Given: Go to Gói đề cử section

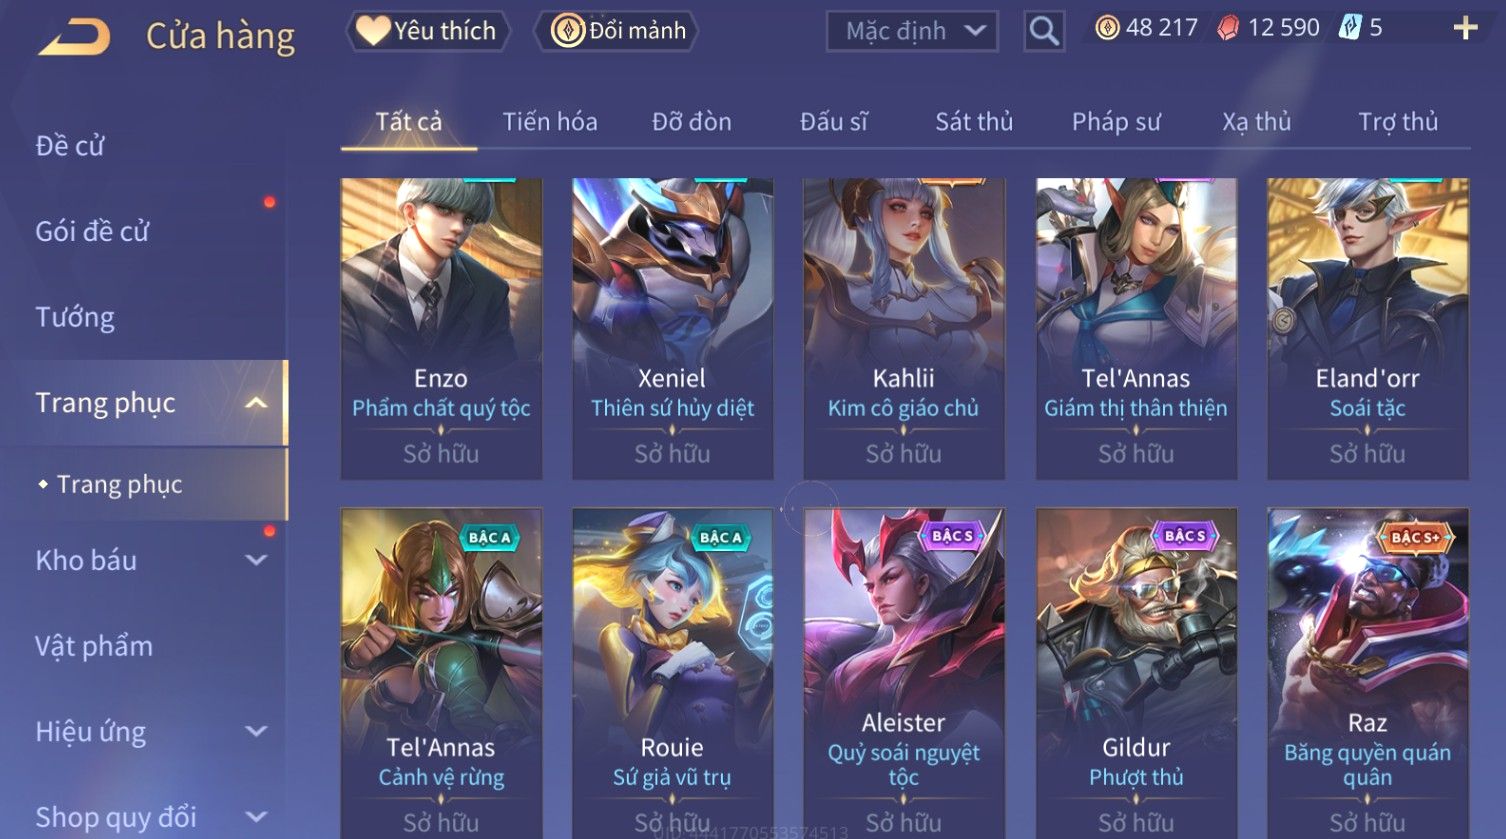Looking at the screenshot, I should pos(92,231).
